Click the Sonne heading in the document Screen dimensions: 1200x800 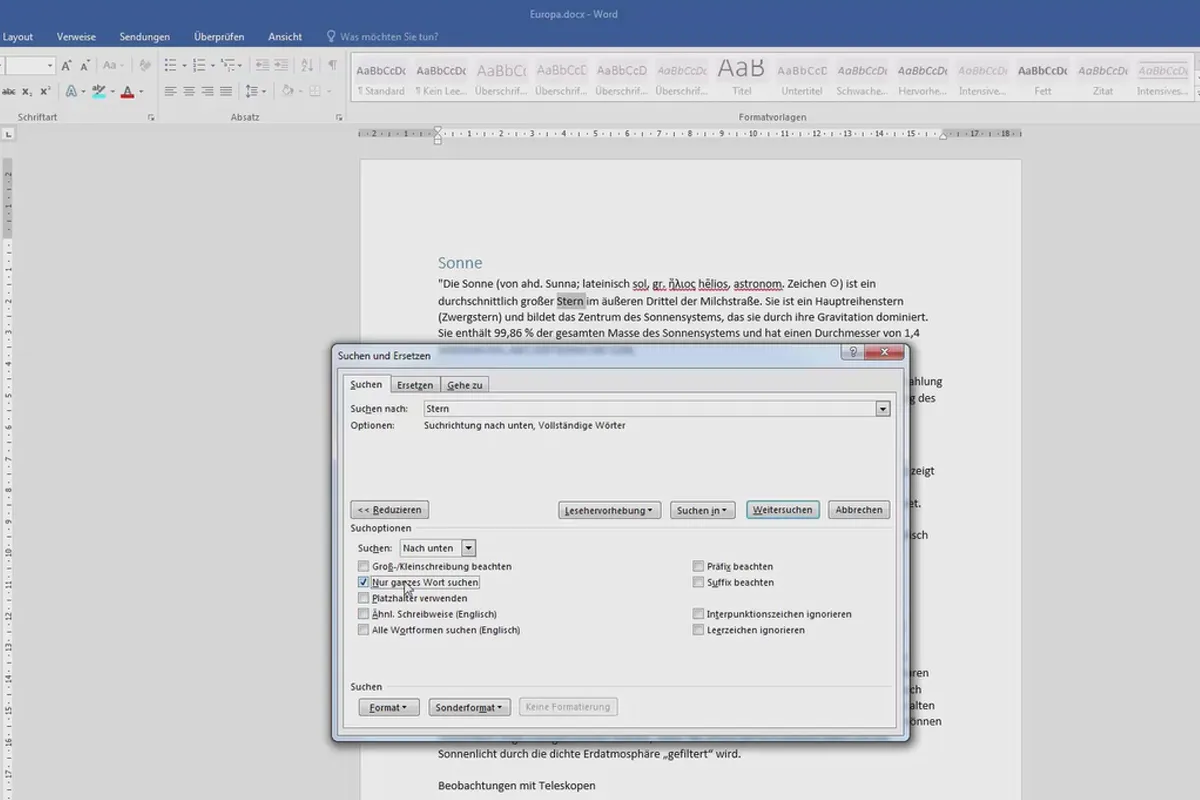(x=460, y=263)
